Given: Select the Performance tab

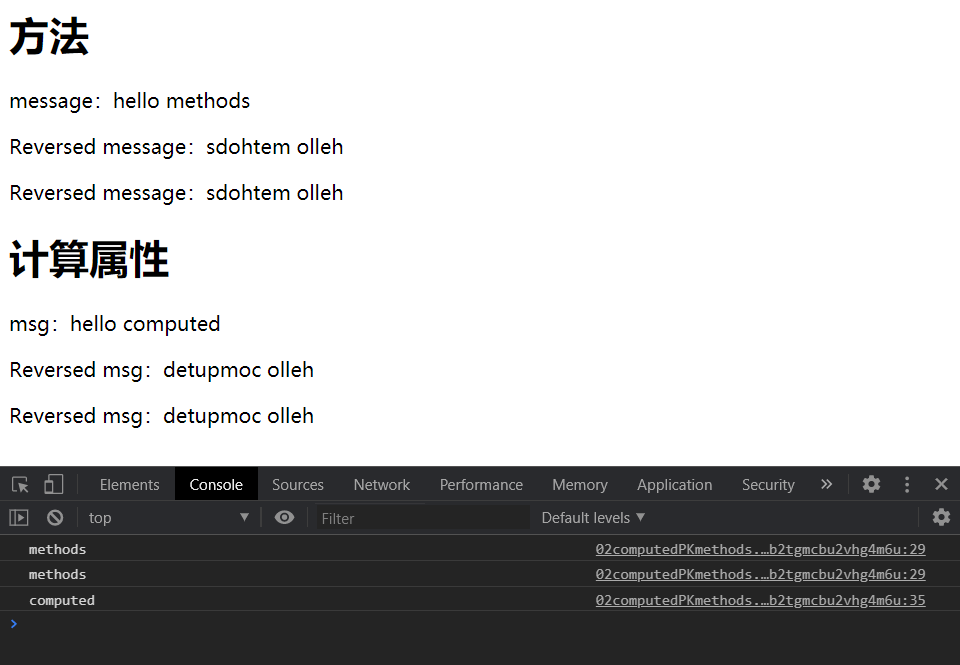Looking at the screenshot, I should tap(481, 485).
